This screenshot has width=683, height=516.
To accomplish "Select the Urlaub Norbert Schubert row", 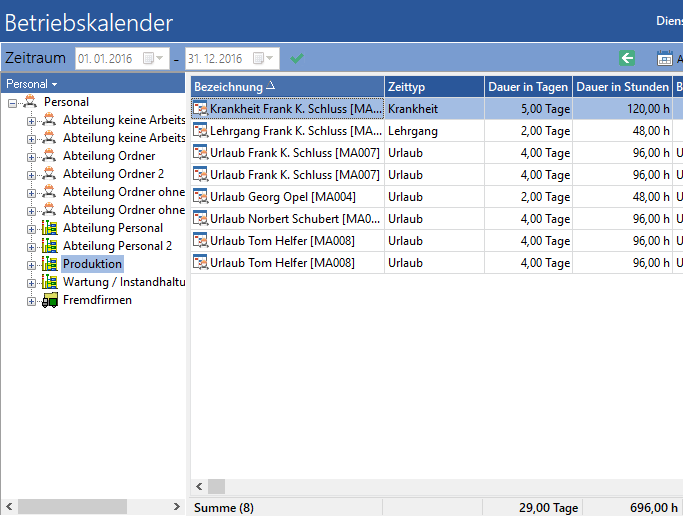I will 437,219.
